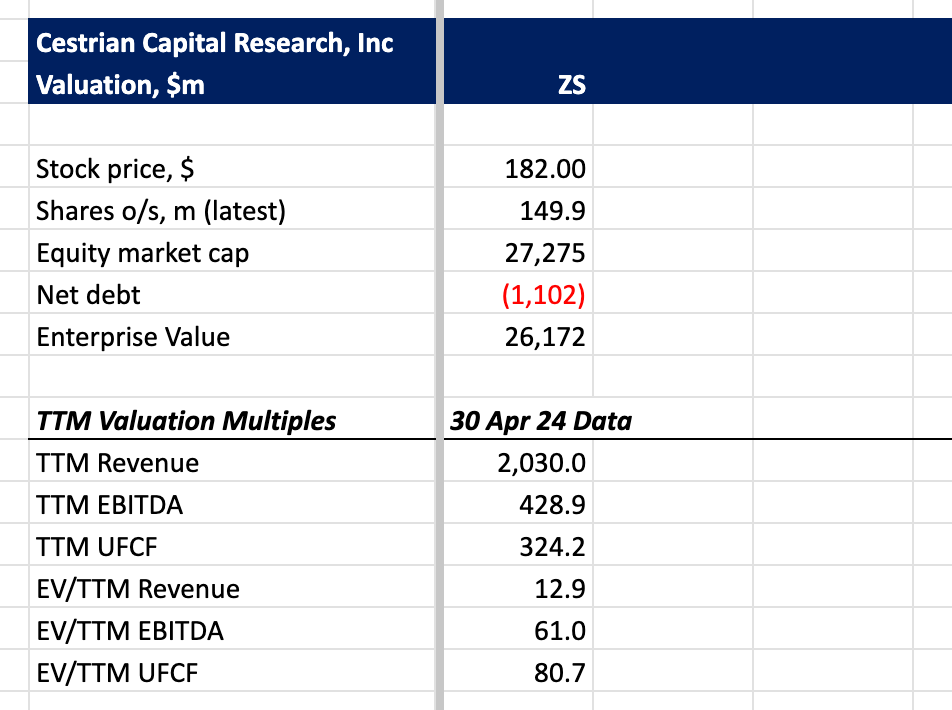
Task: Click 'TTM Valuation Multiples' section heading
Action: click(186, 421)
